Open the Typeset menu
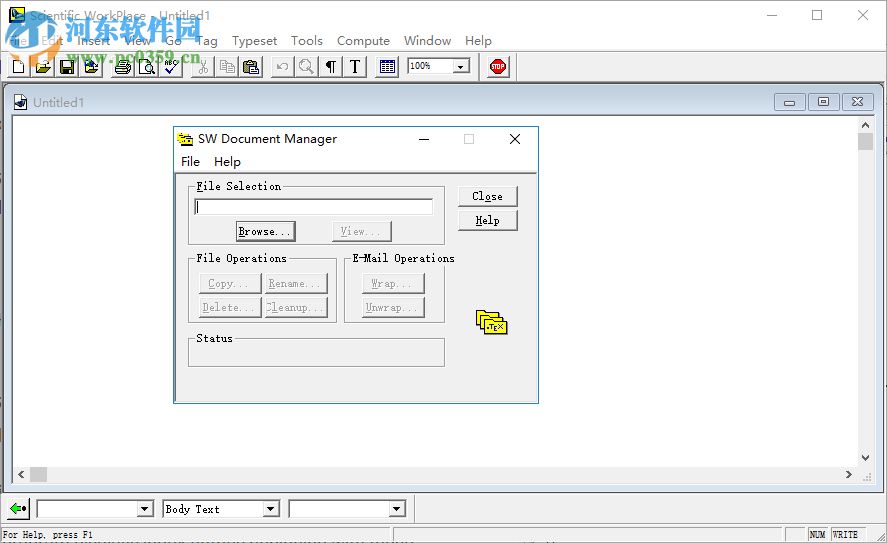The width and height of the screenshot is (887, 543). point(254,41)
